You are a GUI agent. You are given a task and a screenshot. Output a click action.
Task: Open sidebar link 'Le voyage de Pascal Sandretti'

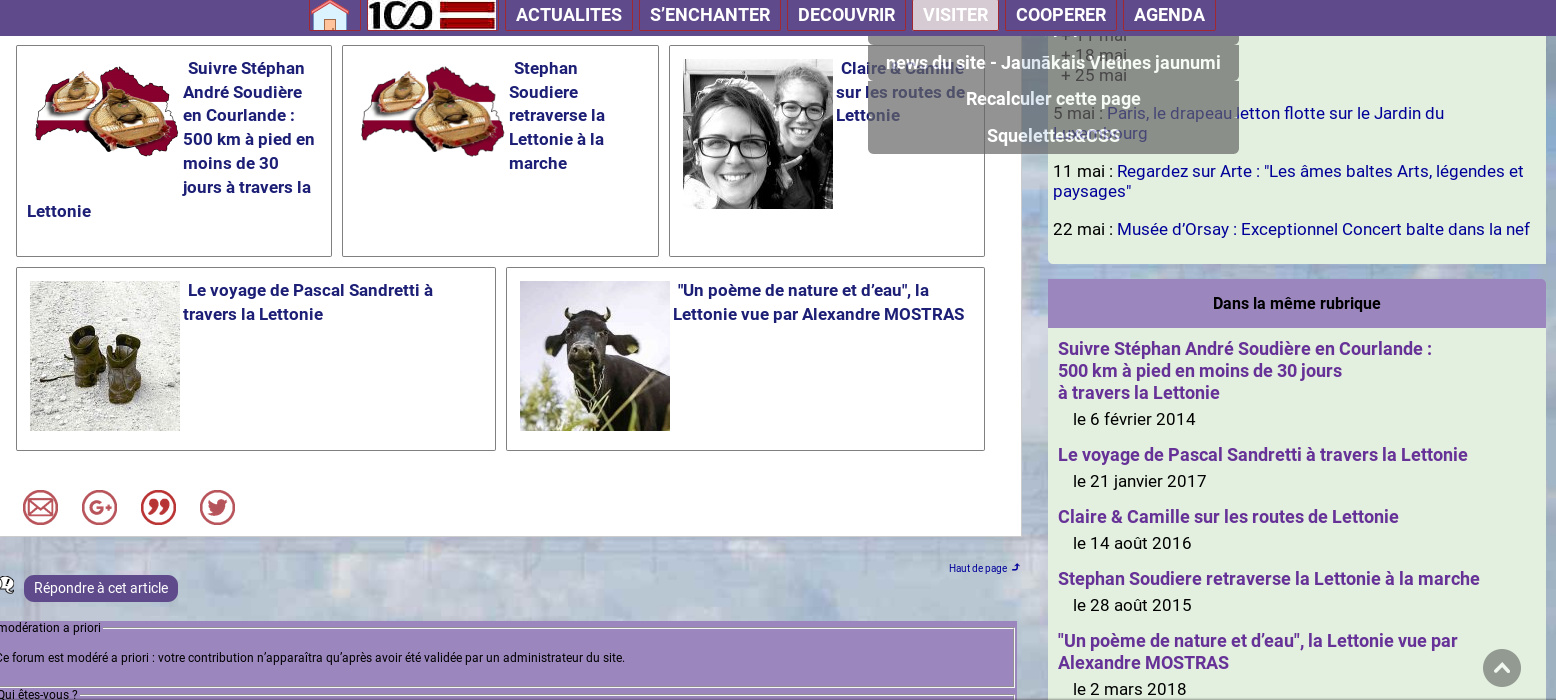click(x=1263, y=455)
